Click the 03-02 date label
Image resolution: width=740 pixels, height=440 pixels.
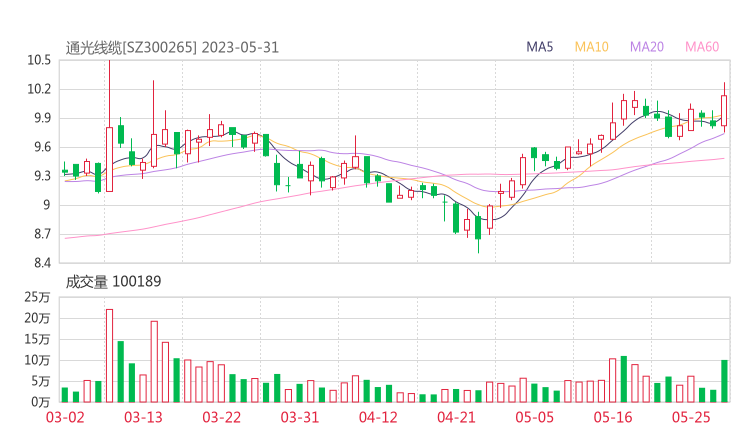(65, 418)
